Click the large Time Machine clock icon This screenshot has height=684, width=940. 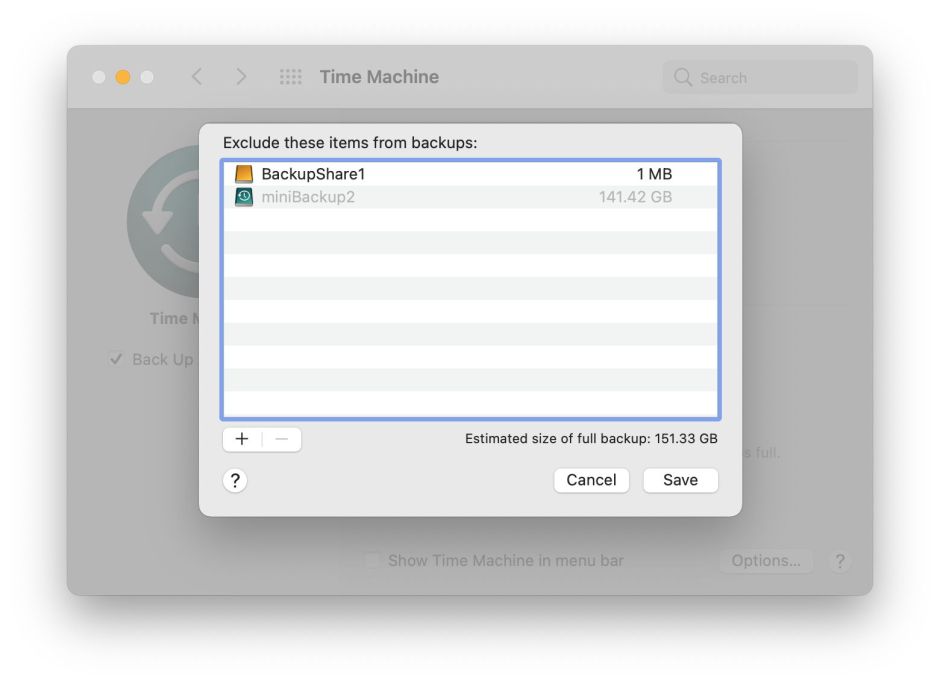(165, 222)
